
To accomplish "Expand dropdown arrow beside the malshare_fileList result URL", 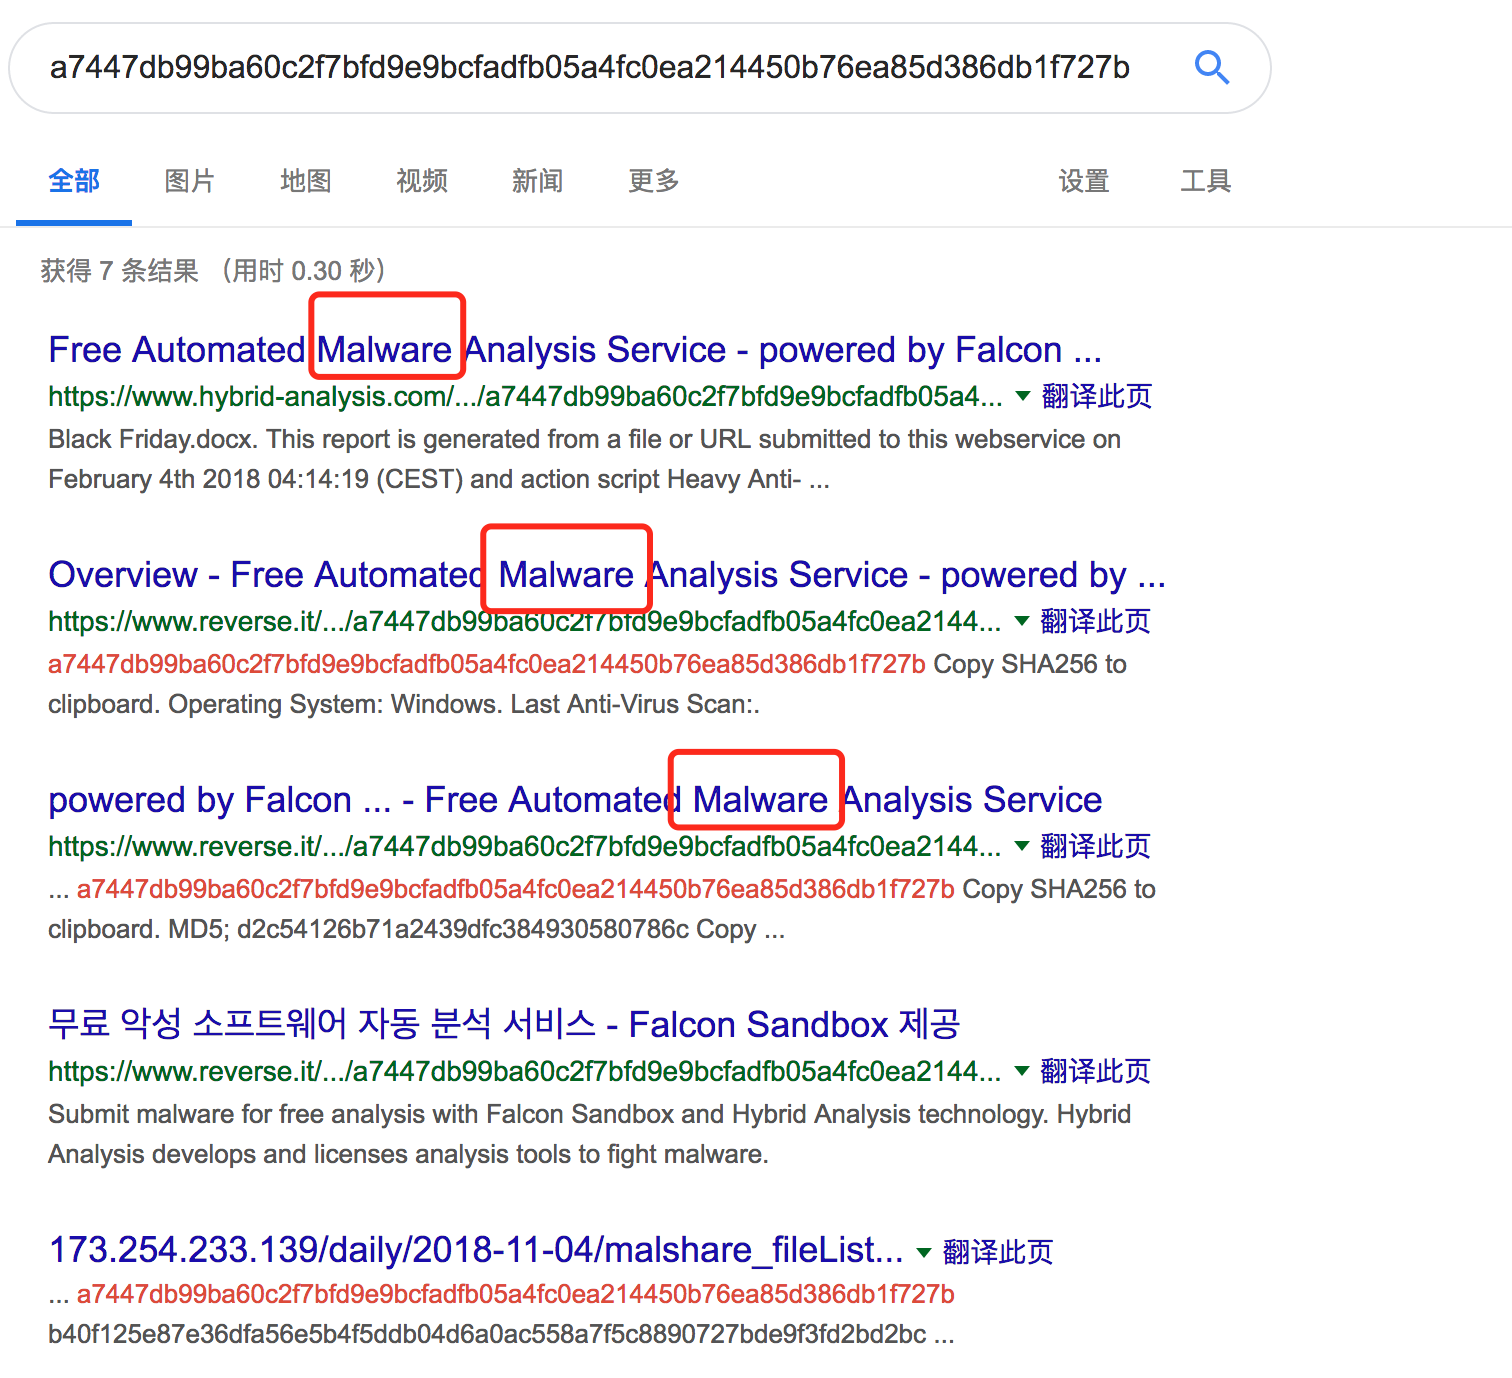I will [922, 1251].
